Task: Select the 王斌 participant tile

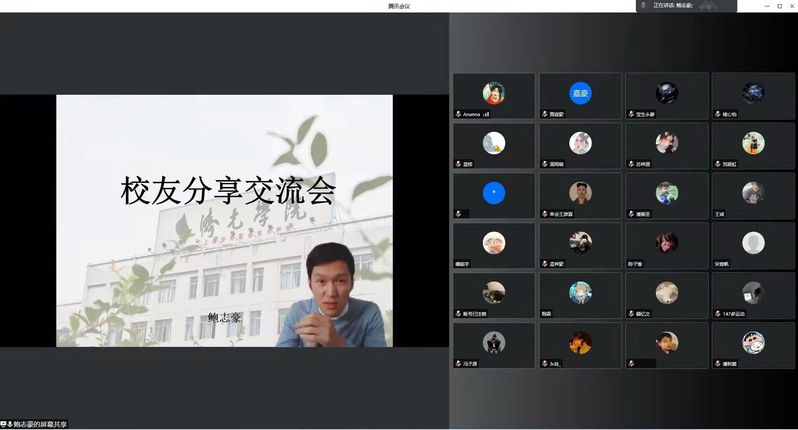Action: pyautogui.click(x=752, y=196)
